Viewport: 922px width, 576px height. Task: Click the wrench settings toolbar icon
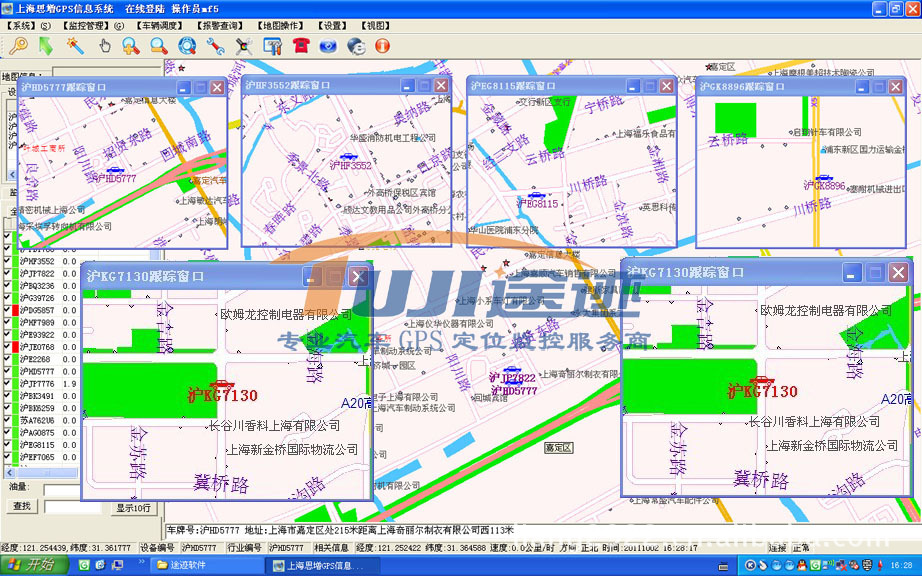click(x=214, y=45)
